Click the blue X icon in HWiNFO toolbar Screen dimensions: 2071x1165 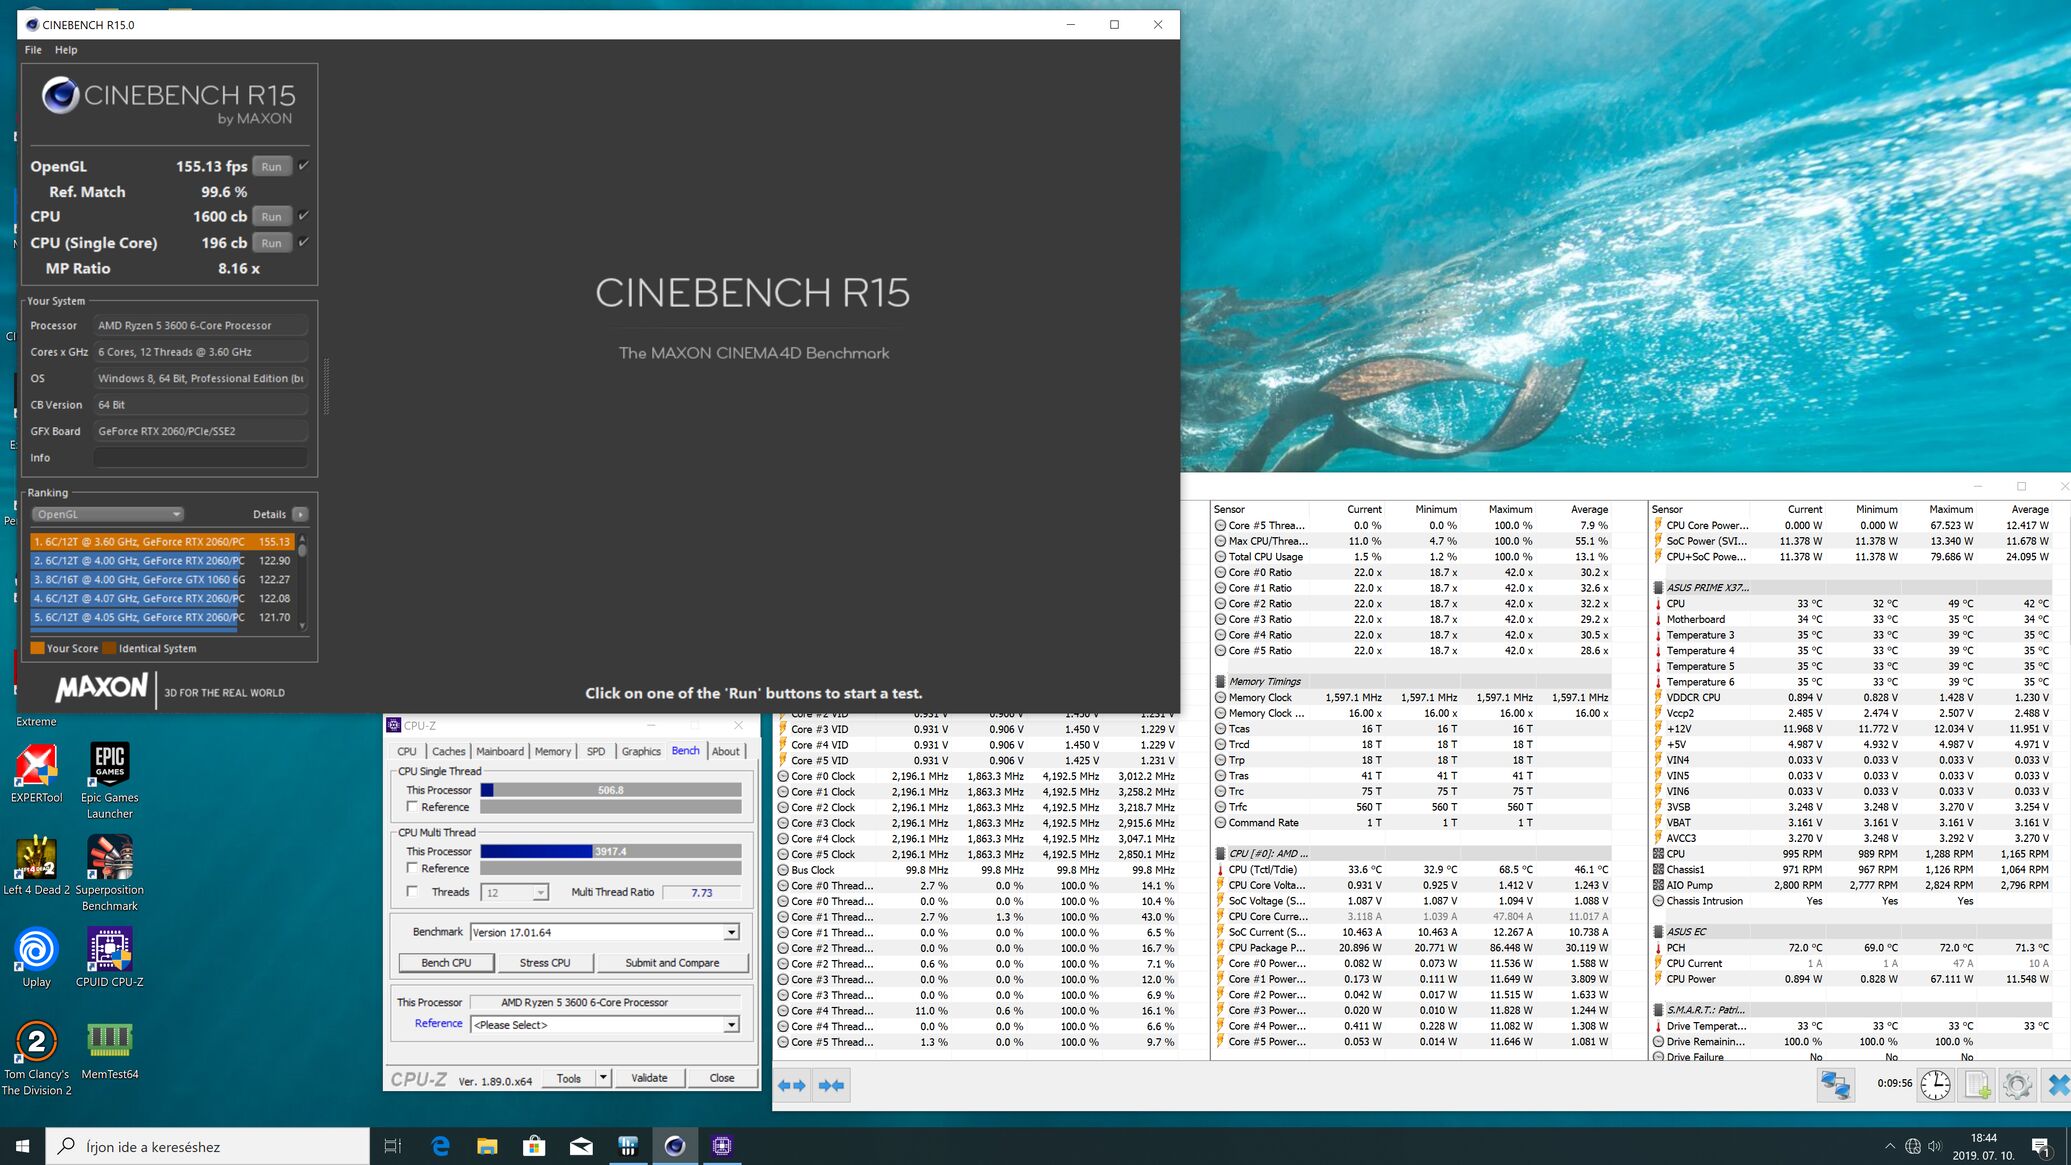[x=2057, y=1085]
